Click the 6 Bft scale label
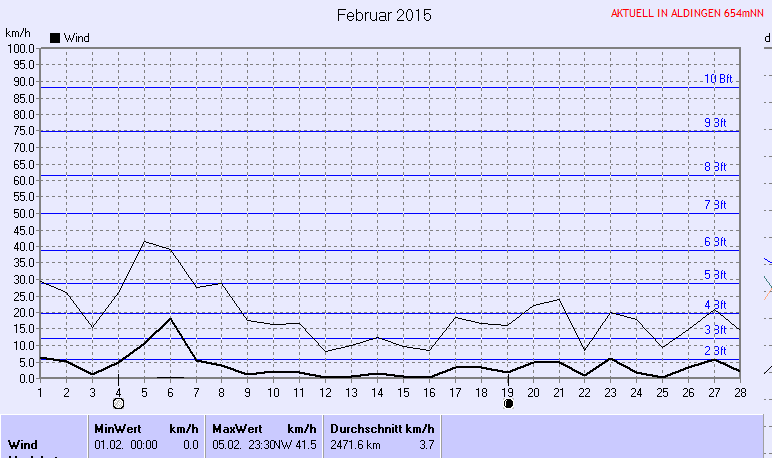This screenshot has height=458, width=772. tap(715, 242)
